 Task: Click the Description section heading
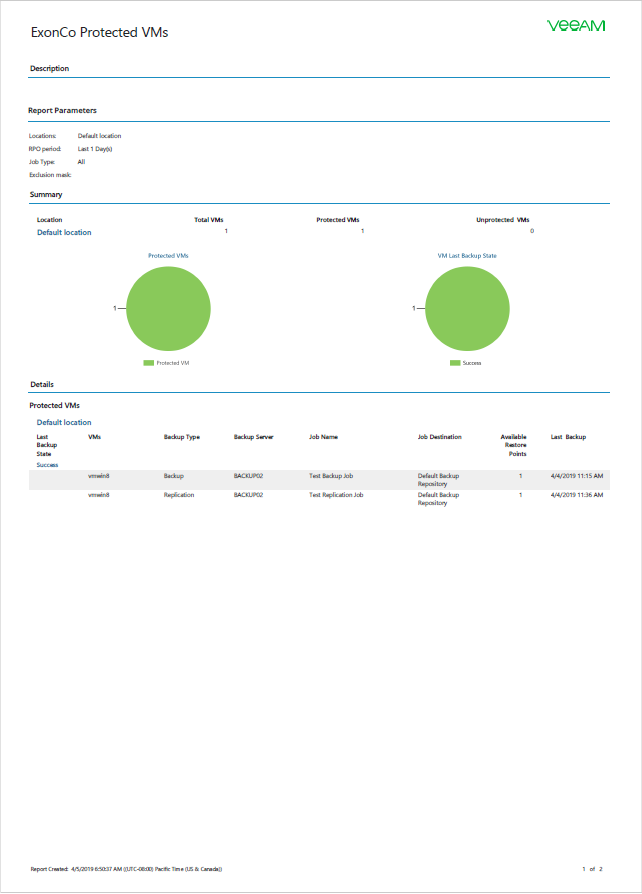click(49, 68)
